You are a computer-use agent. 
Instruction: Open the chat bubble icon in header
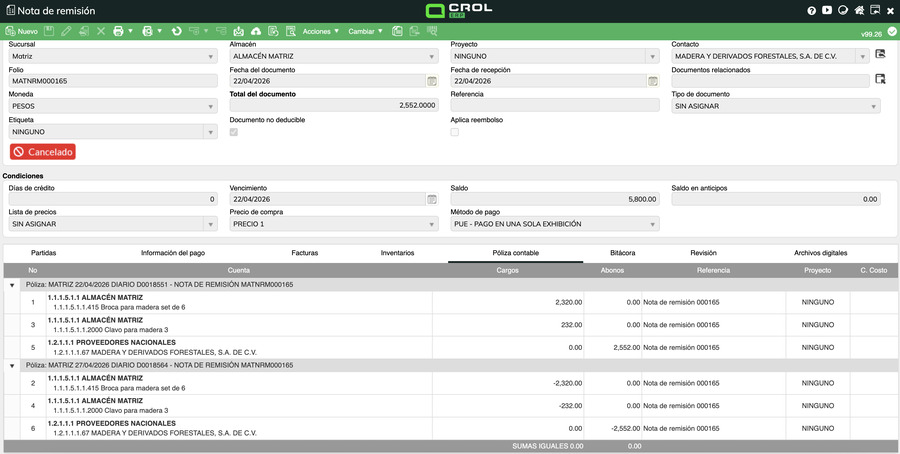coord(844,11)
